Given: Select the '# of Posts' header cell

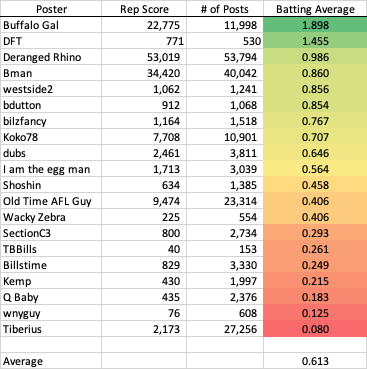Looking at the screenshot, I should [x=225, y=9].
